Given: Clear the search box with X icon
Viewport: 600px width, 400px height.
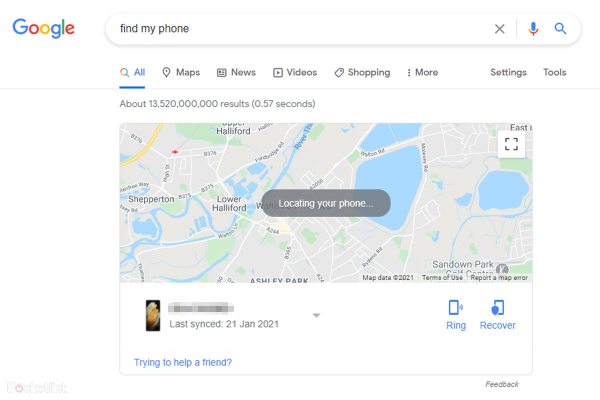Looking at the screenshot, I should (x=499, y=29).
